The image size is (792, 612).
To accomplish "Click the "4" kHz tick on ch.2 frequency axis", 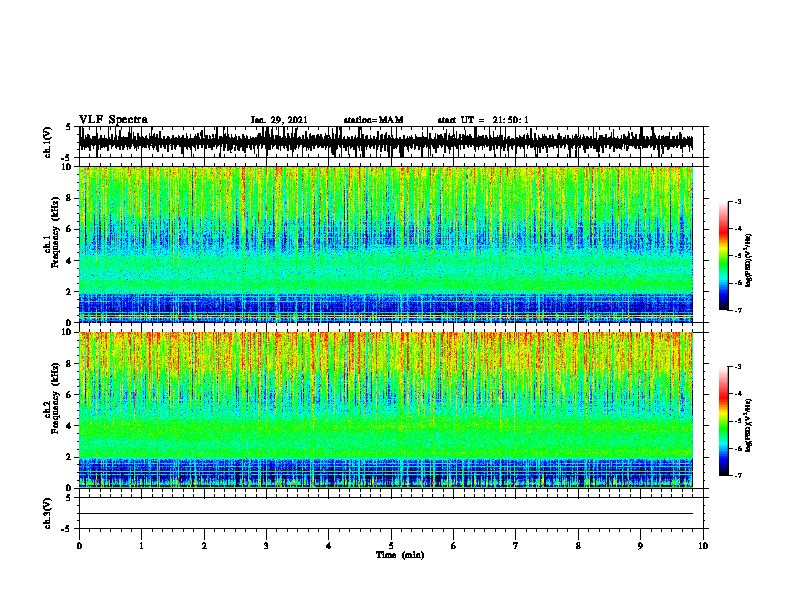I will (69, 426).
